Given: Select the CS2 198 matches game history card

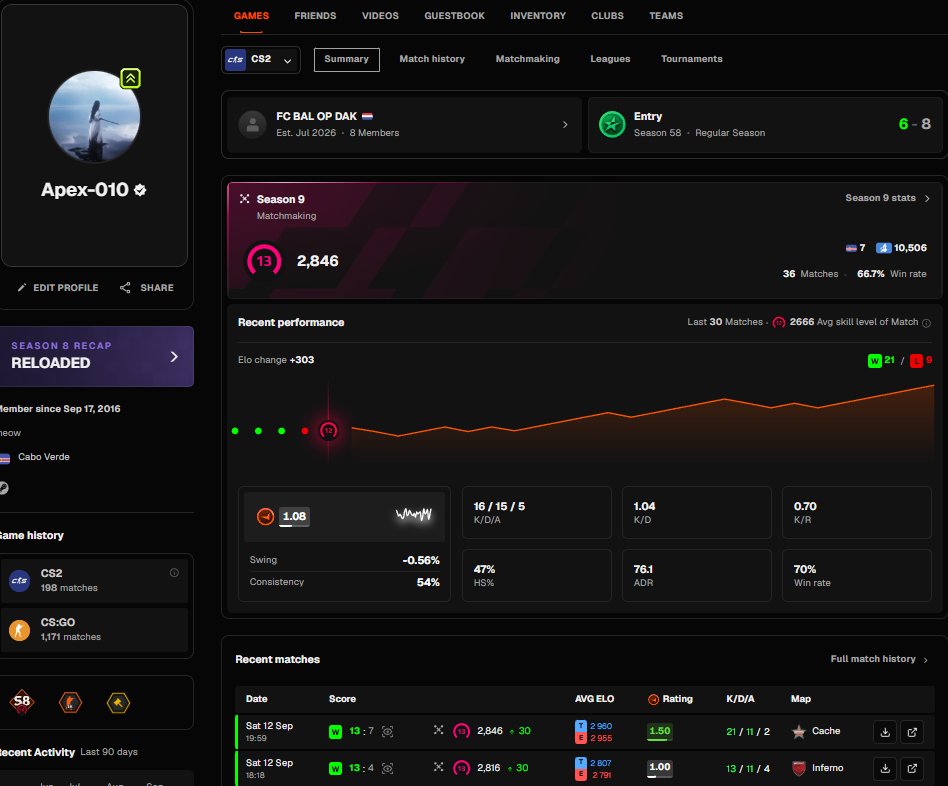Looking at the screenshot, I should 94,580.
